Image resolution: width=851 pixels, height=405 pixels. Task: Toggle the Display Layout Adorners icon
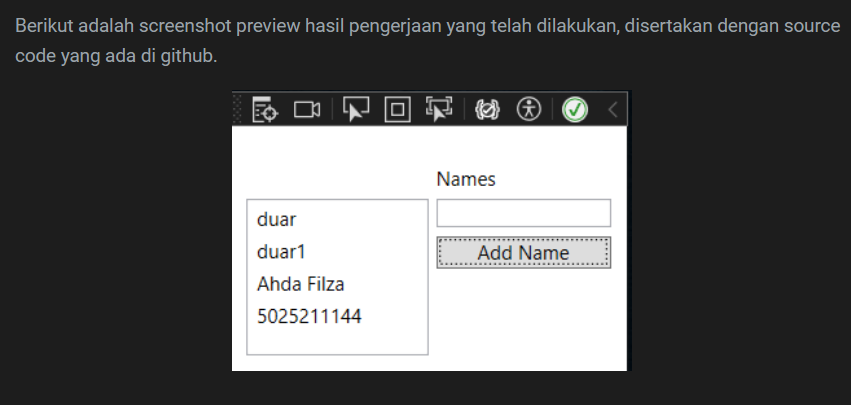pos(397,110)
